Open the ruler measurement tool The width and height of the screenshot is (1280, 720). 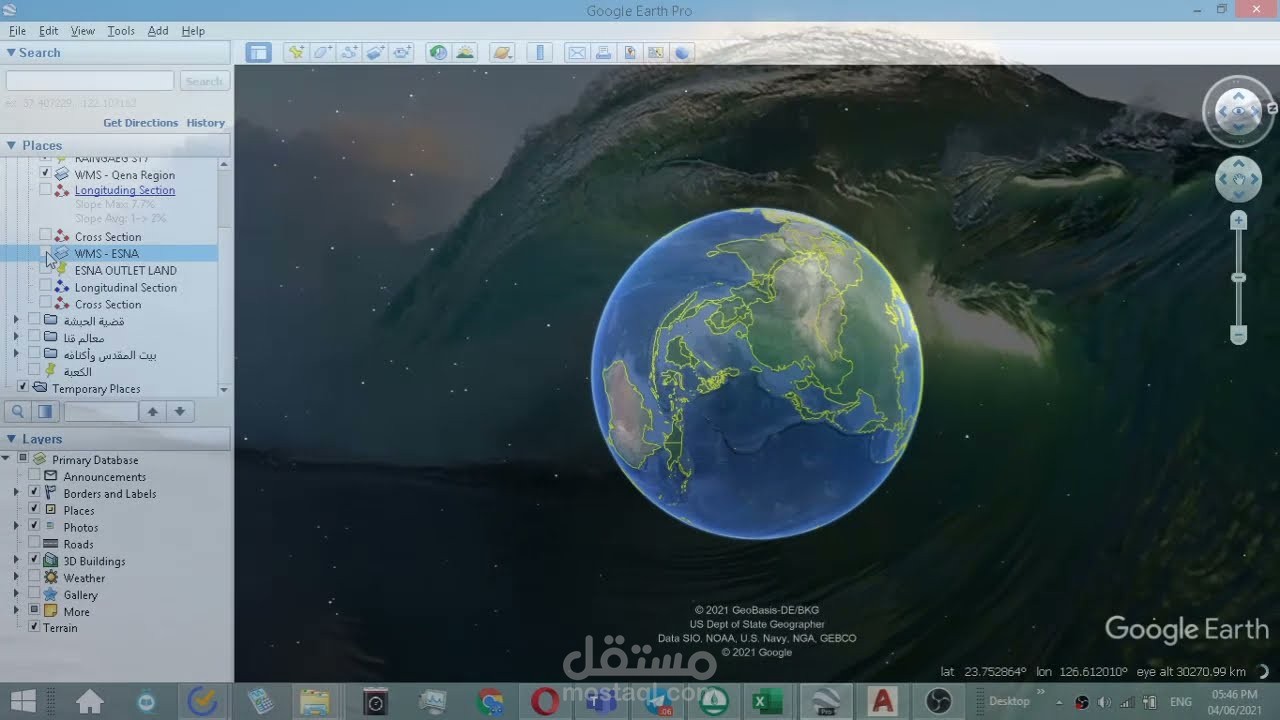click(x=540, y=53)
